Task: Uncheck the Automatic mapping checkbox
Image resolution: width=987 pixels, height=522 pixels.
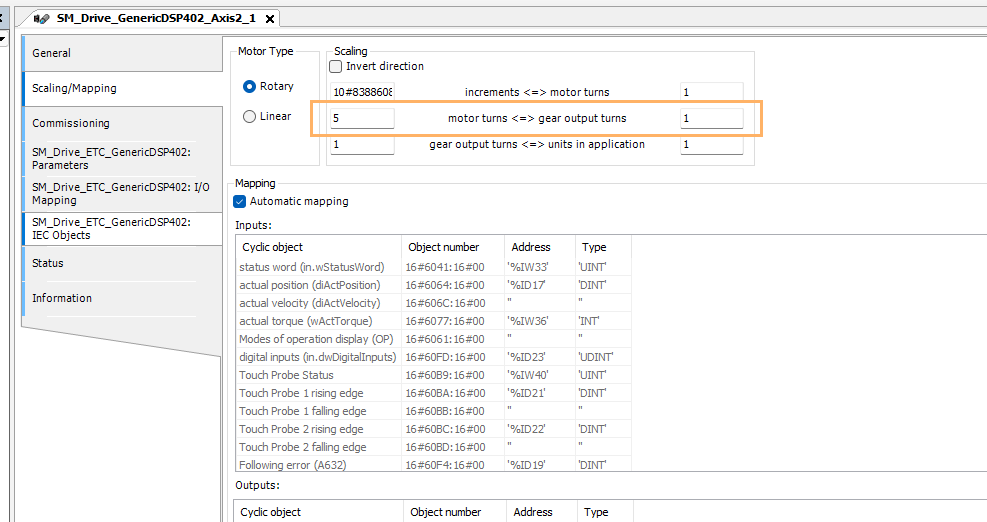Action: tap(240, 201)
